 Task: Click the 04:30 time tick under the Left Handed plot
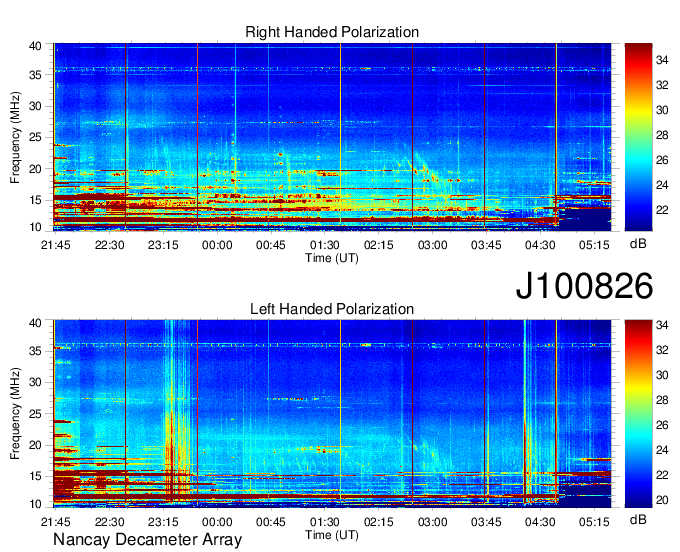point(540,522)
